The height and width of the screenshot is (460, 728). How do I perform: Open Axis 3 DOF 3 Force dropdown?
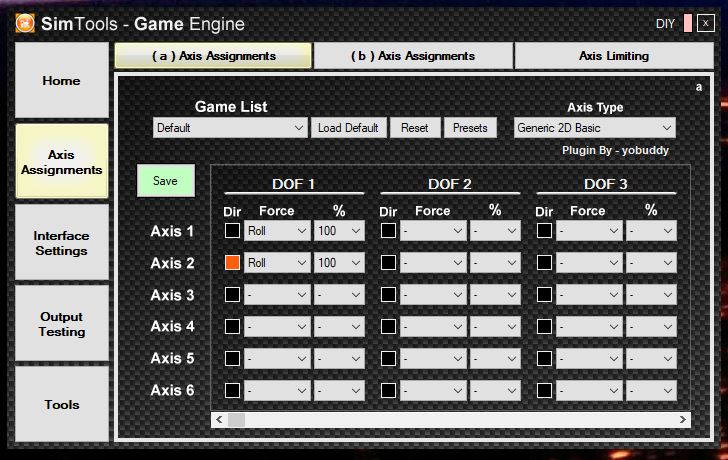(x=589, y=294)
